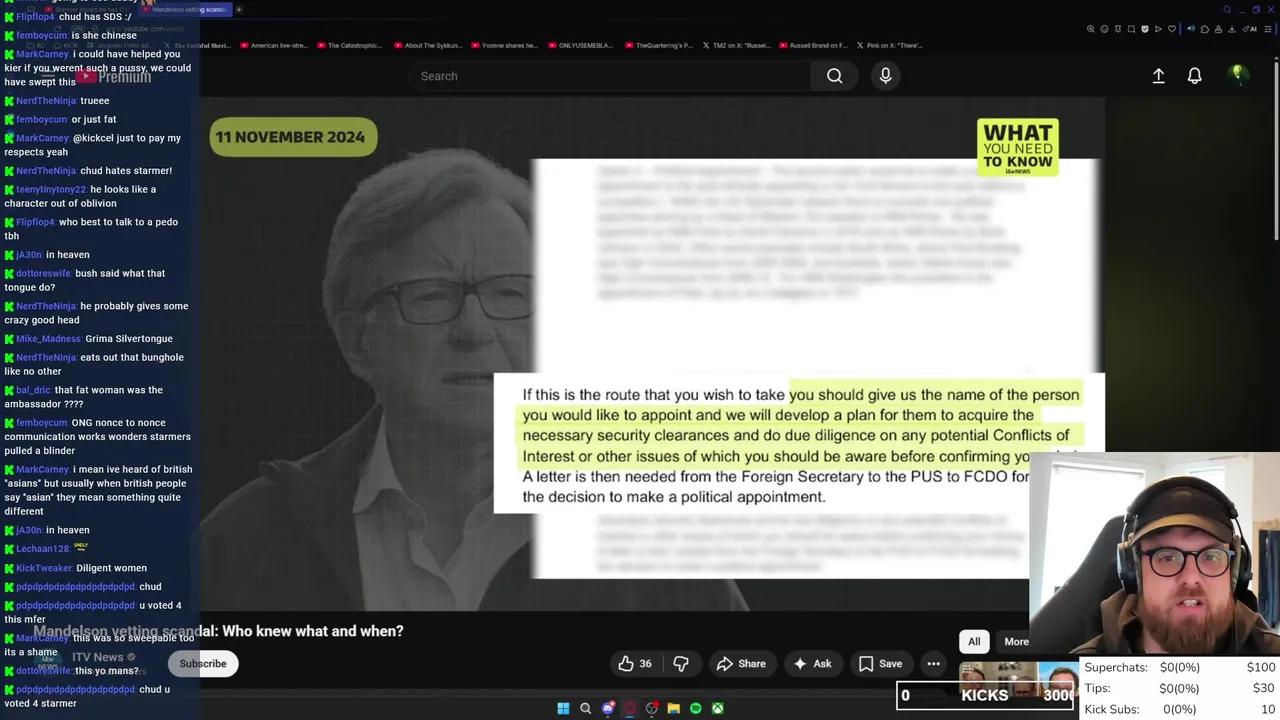Open Xbox app from the taskbar
The width and height of the screenshot is (1280, 720).
click(717, 708)
